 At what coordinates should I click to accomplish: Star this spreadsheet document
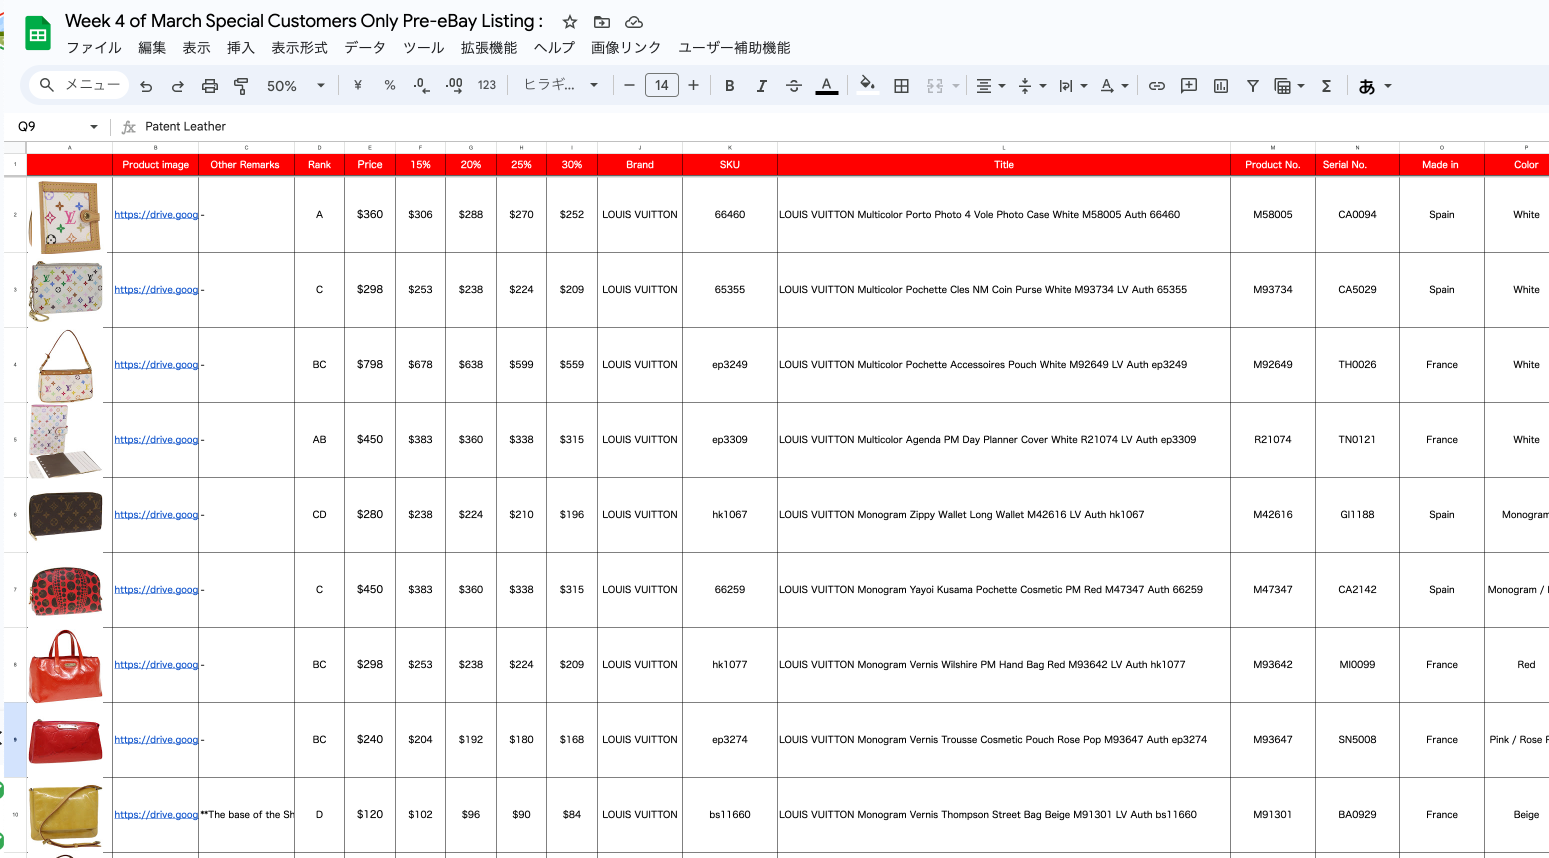click(x=570, y=22)
